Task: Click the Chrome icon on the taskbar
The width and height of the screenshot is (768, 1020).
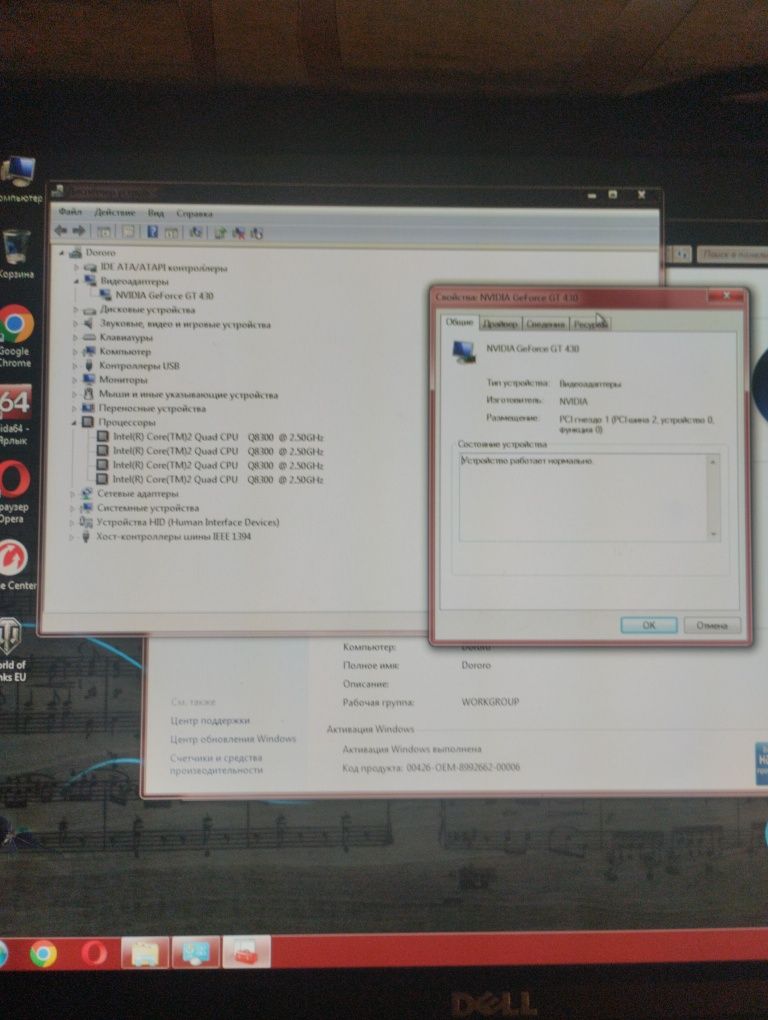Action: (x=43, y=953)
